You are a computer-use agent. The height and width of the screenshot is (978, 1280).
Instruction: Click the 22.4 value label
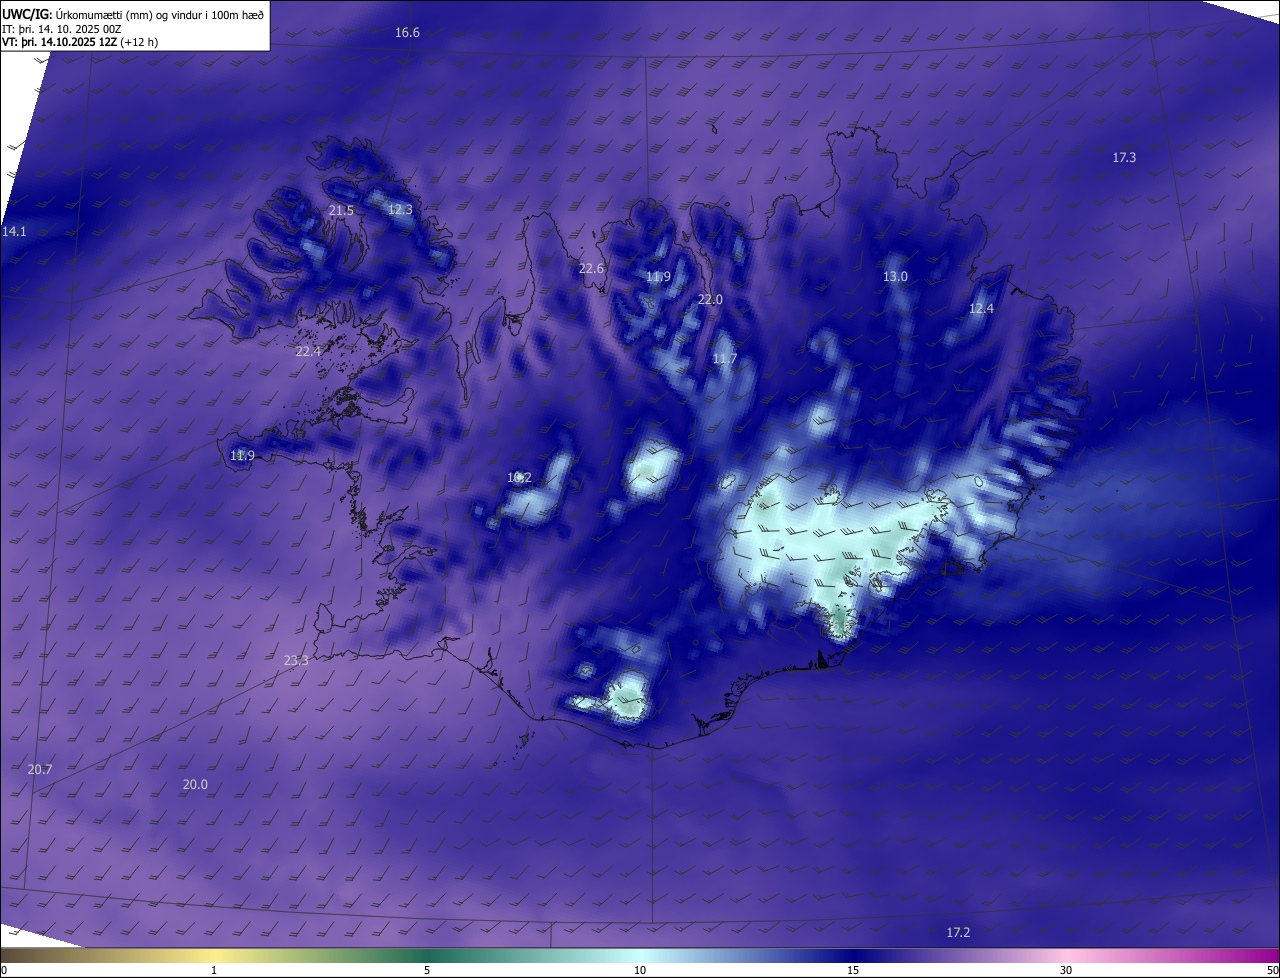[308, 352]
